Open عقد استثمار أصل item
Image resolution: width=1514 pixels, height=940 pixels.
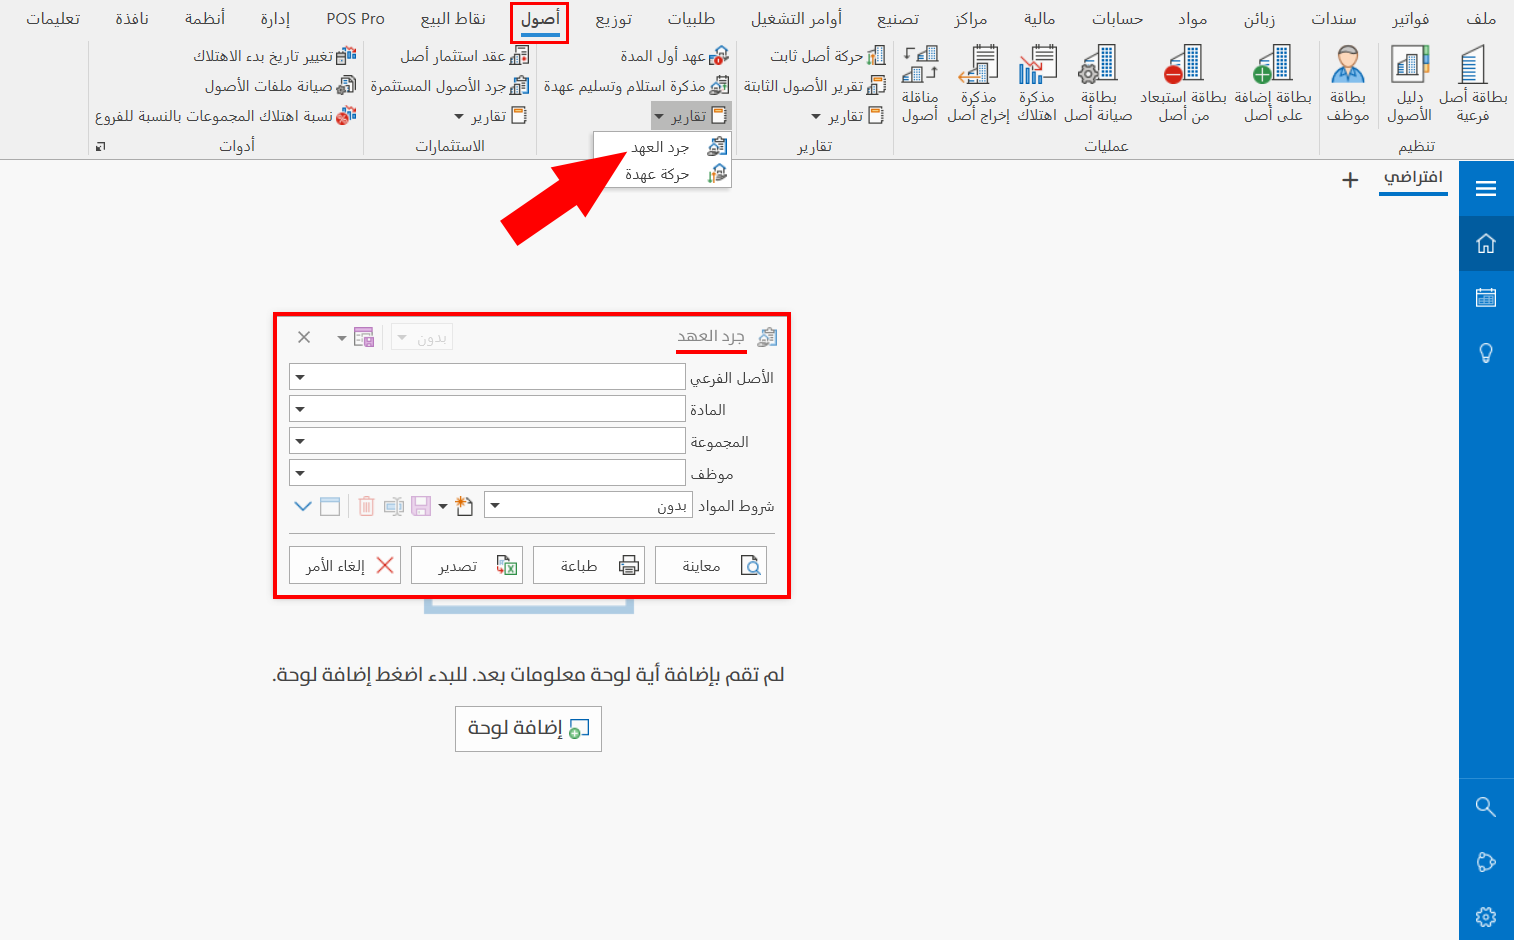464,56
